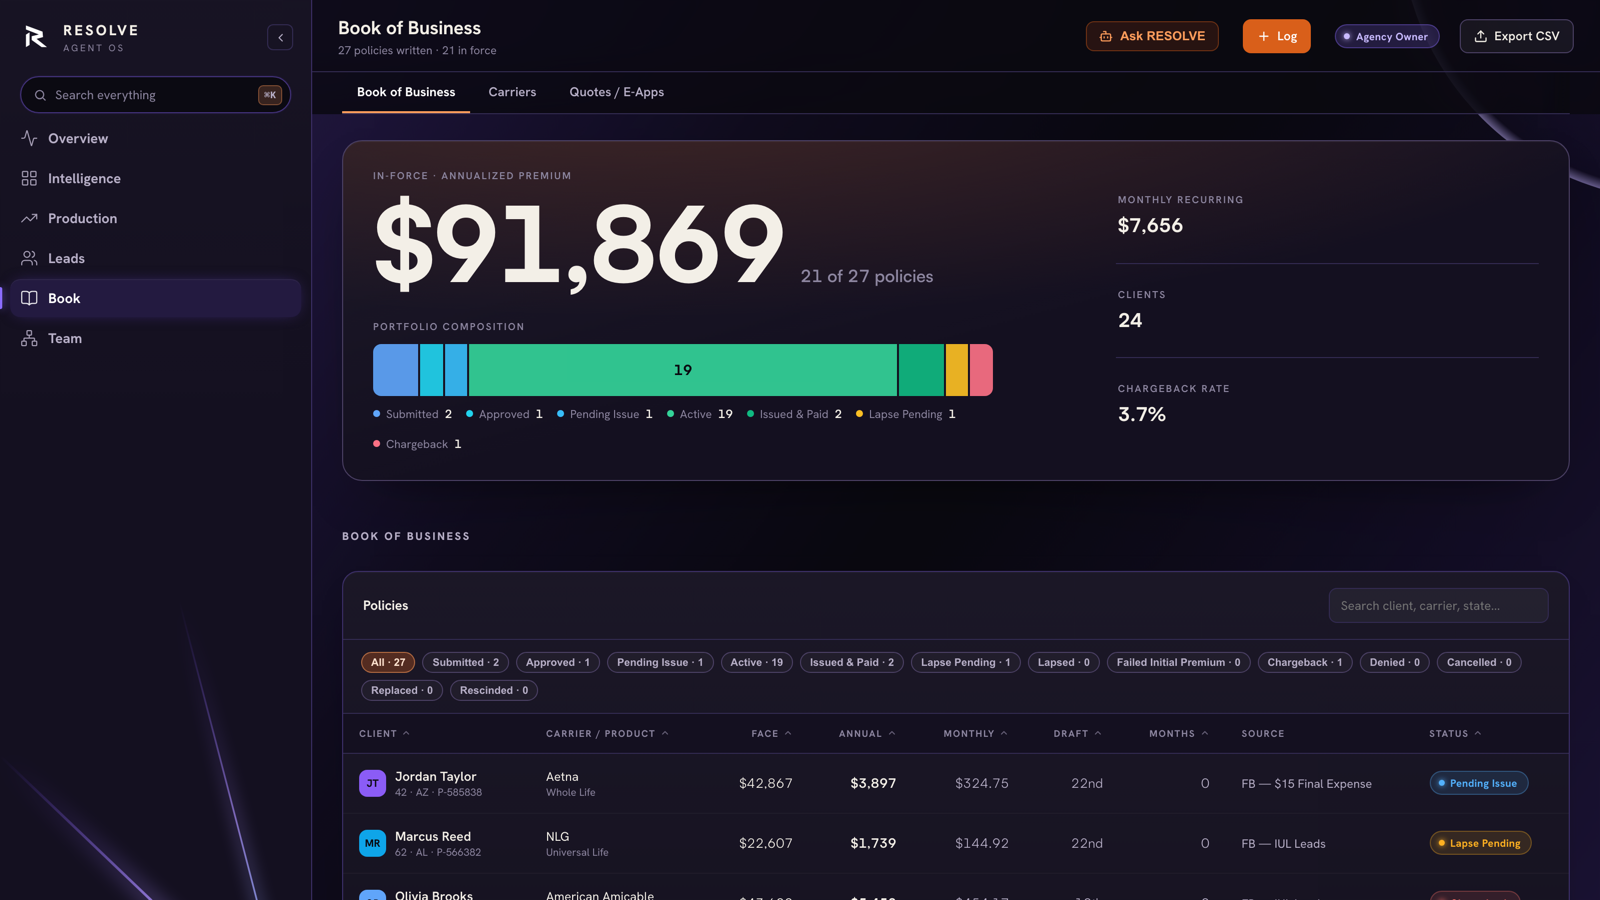Screen dimensions: 1600x900
Task: Click the Agency Owner role badge
Action: pos(1387,36)
